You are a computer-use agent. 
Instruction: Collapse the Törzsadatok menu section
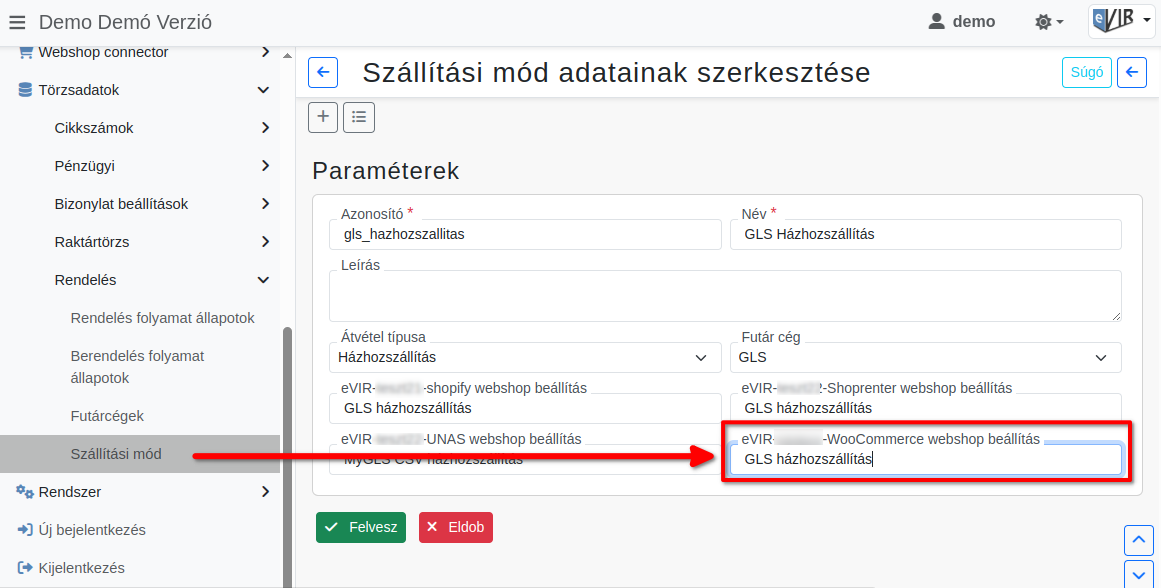[x=263, y=90]
